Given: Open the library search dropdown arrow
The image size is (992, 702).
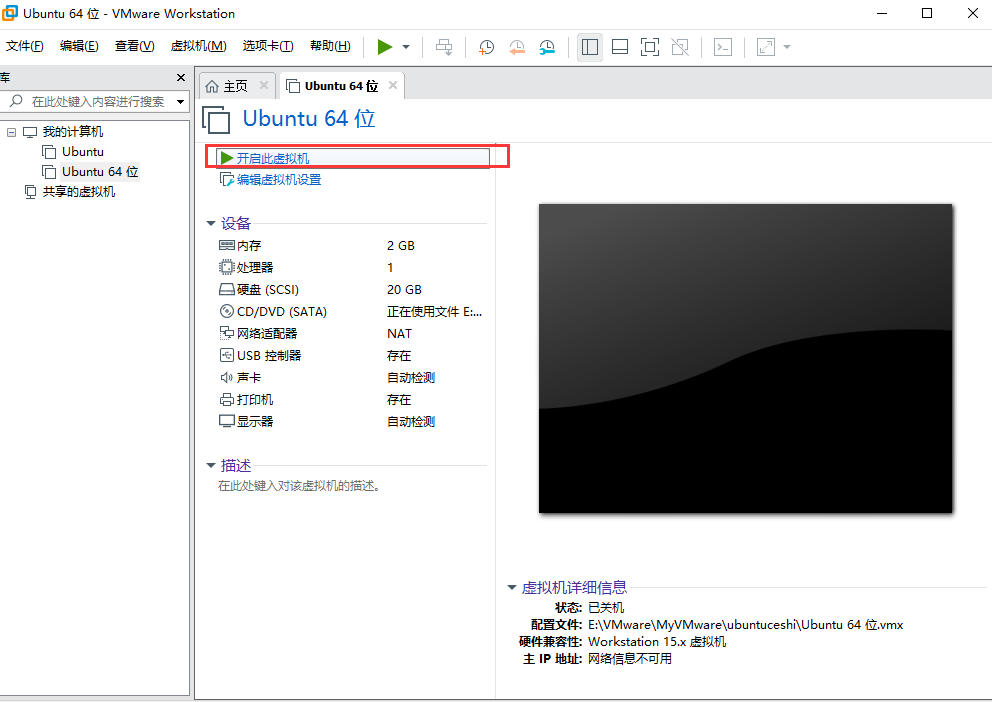Looking at the screenshot, I should click(x=180, y=102).
